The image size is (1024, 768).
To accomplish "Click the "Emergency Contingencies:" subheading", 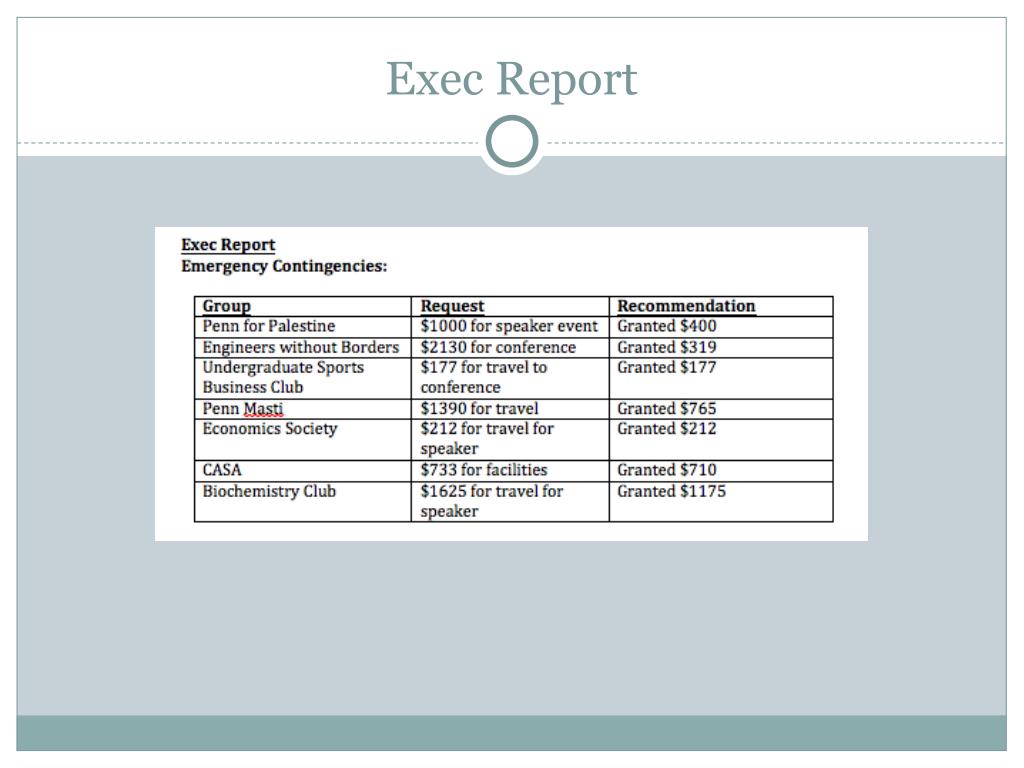I will (x=284, y=266).
